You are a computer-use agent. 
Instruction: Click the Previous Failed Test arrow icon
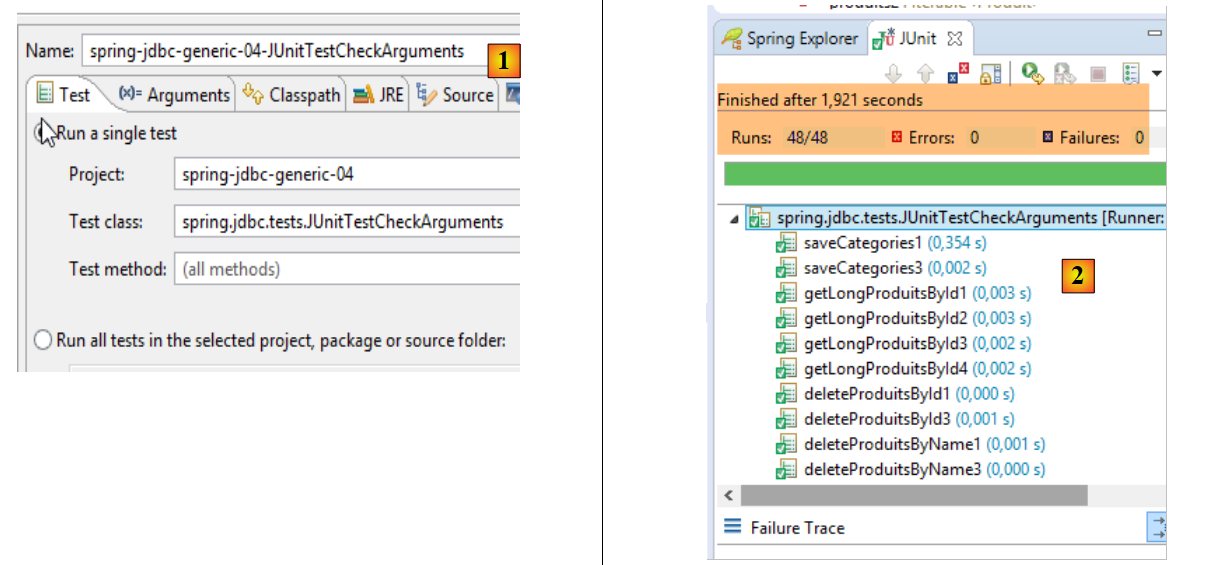[x=924, y=73]
